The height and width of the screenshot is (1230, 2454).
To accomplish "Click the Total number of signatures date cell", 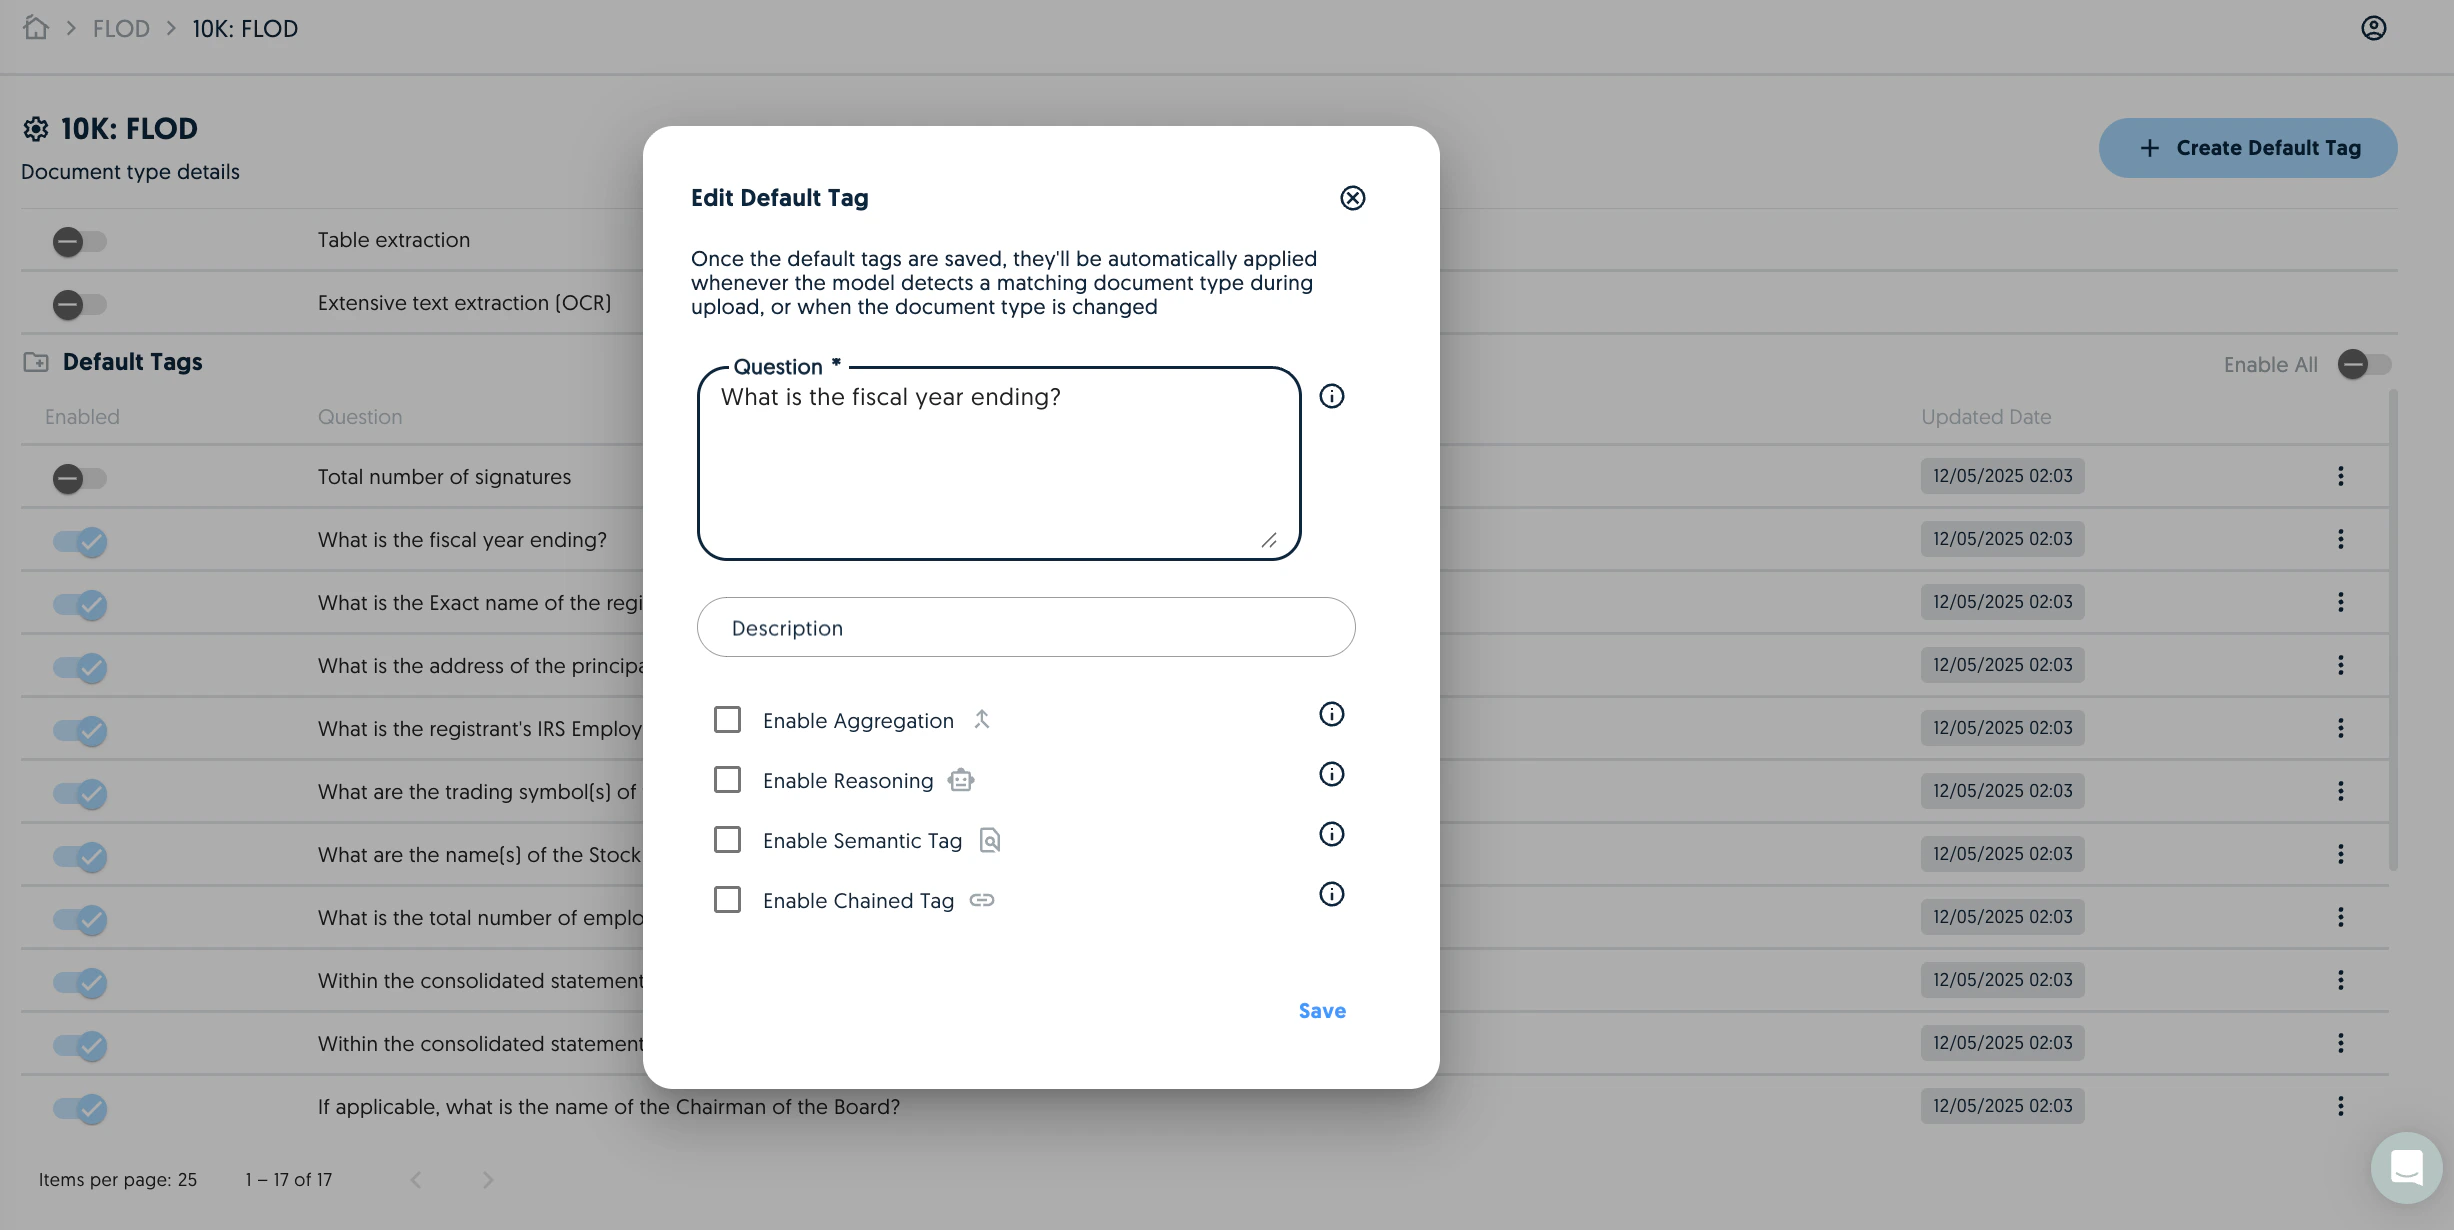I will pyautogui.click(x=2002, y=476).
